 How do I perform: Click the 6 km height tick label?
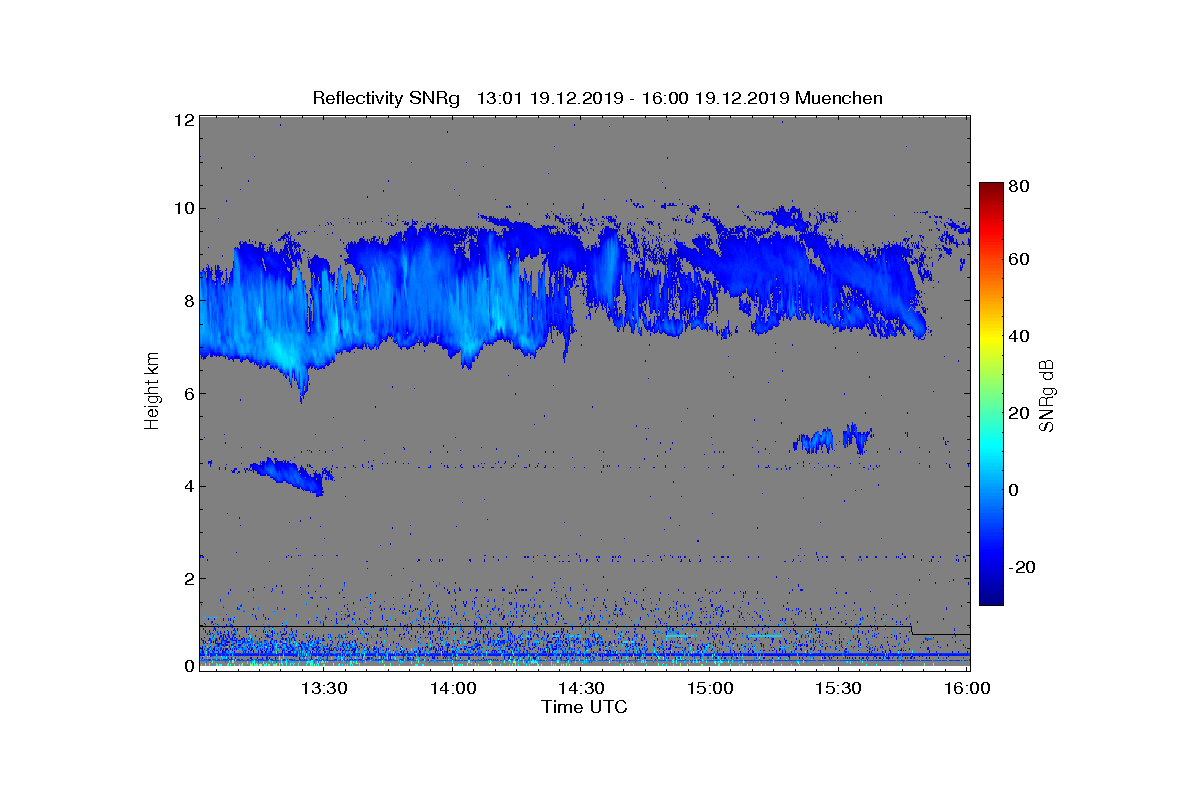188,393
